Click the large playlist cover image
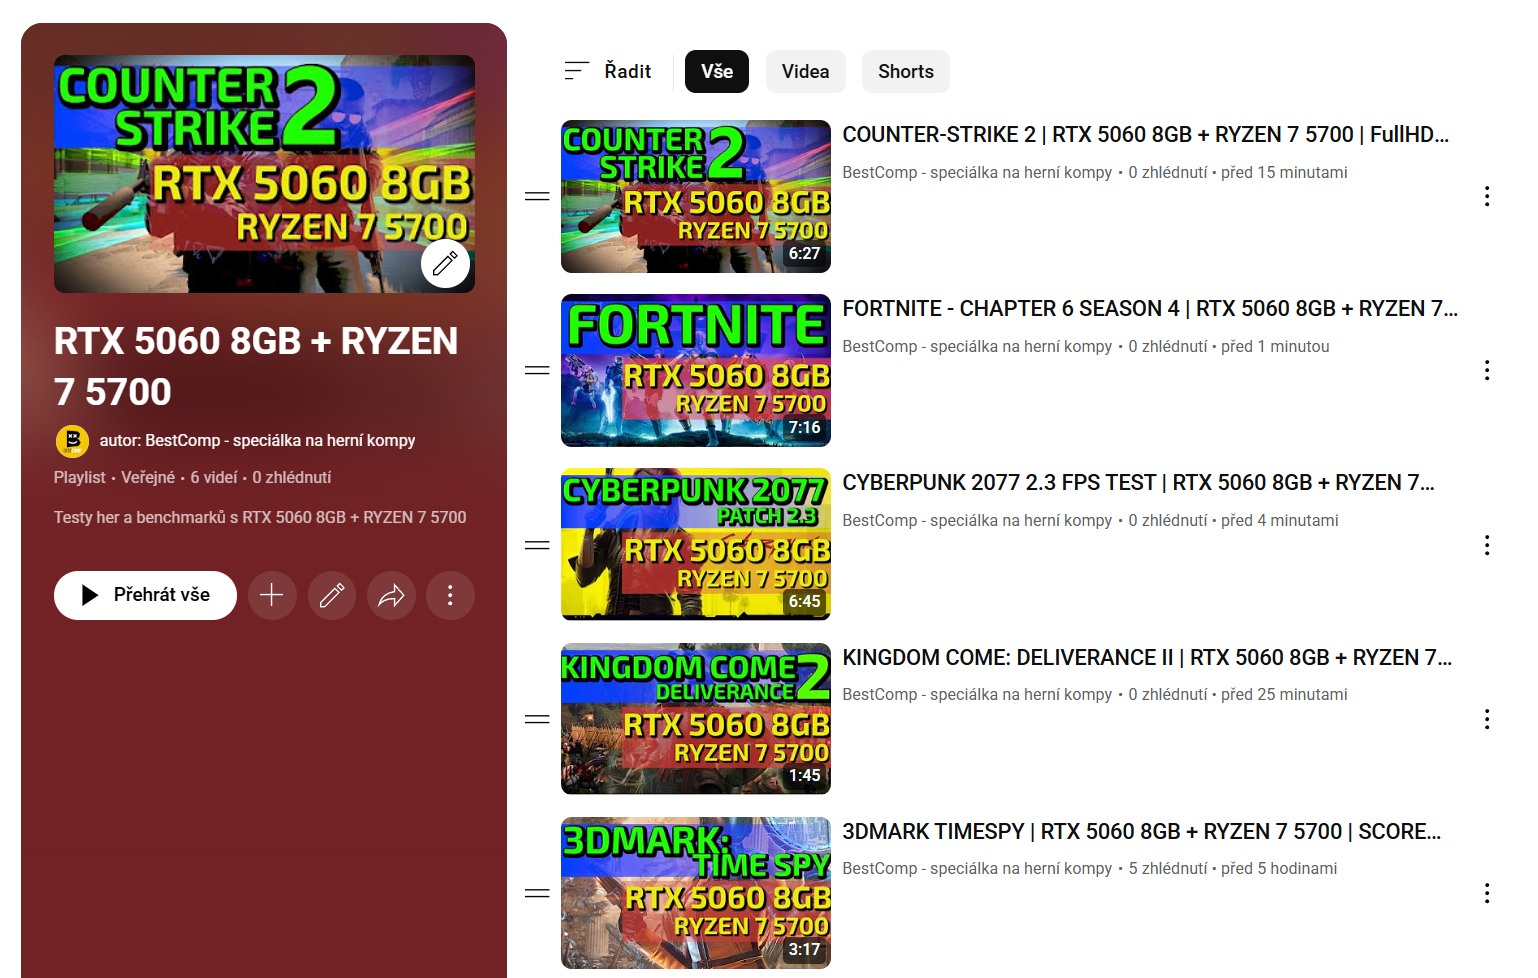Viewport: 1538px width, 978px height. coord(264,174)
